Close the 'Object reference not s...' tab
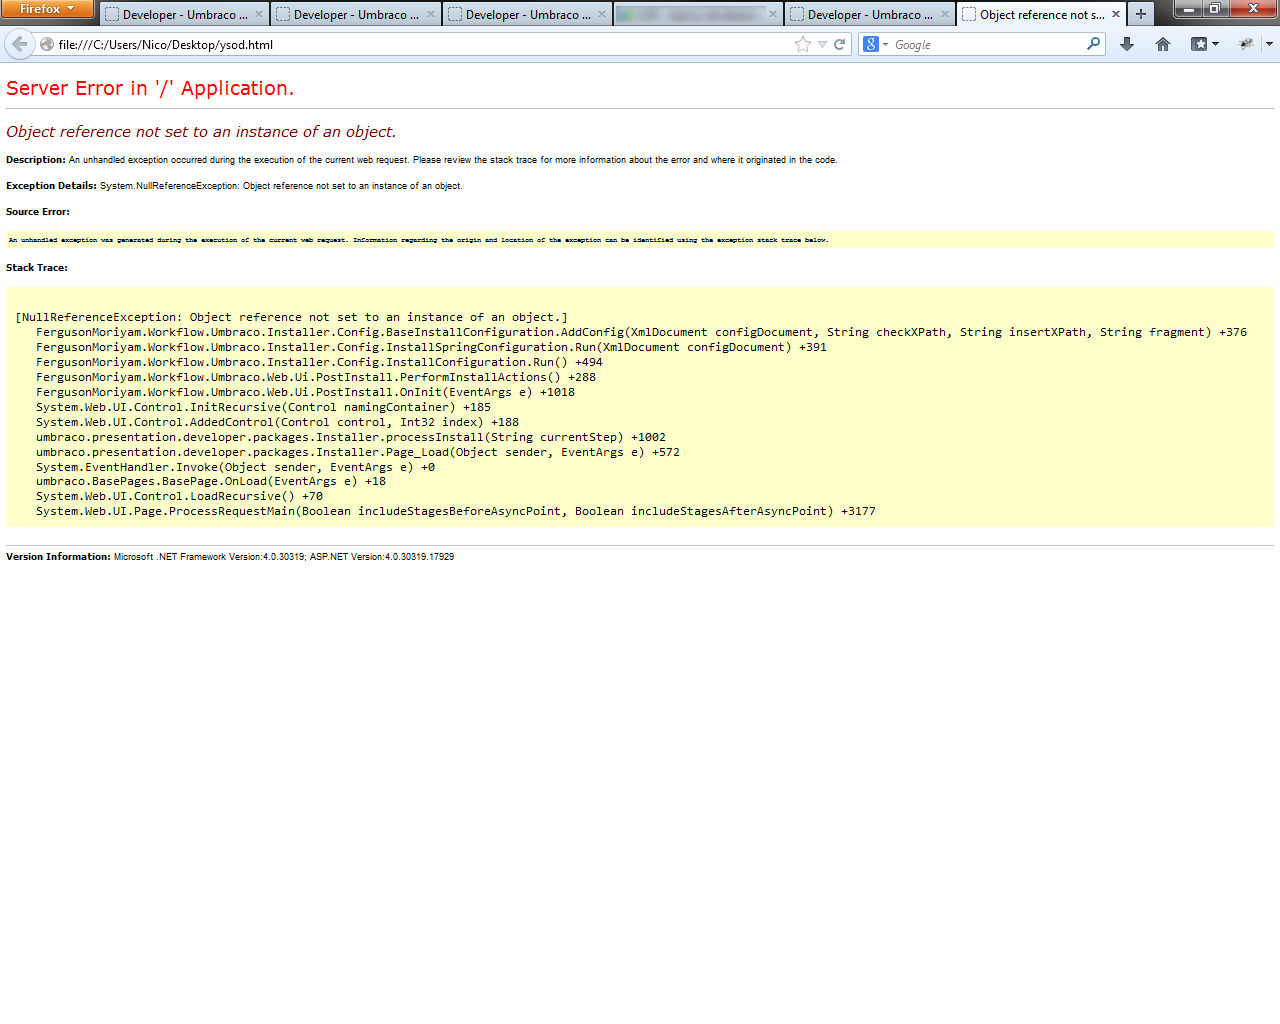Screen dimensions: 1280x1024 pyautogui.click(x=1116, y=14)
